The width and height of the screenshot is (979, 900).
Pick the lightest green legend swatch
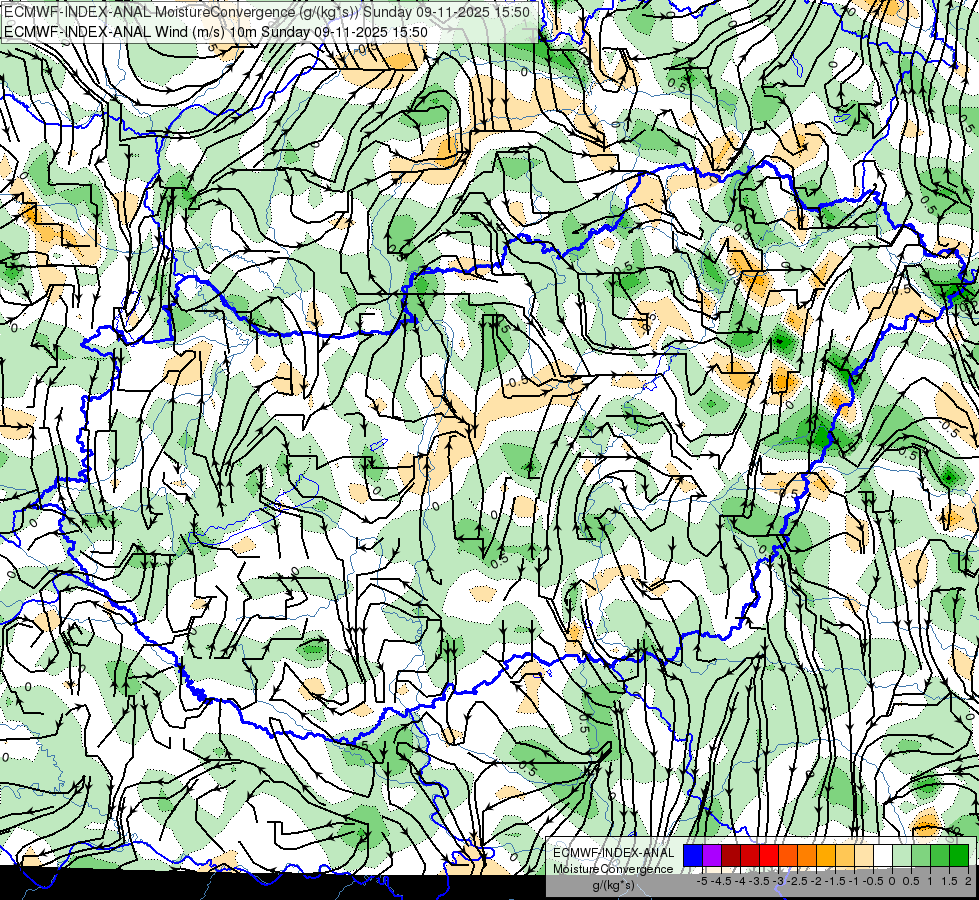(902, 856)
